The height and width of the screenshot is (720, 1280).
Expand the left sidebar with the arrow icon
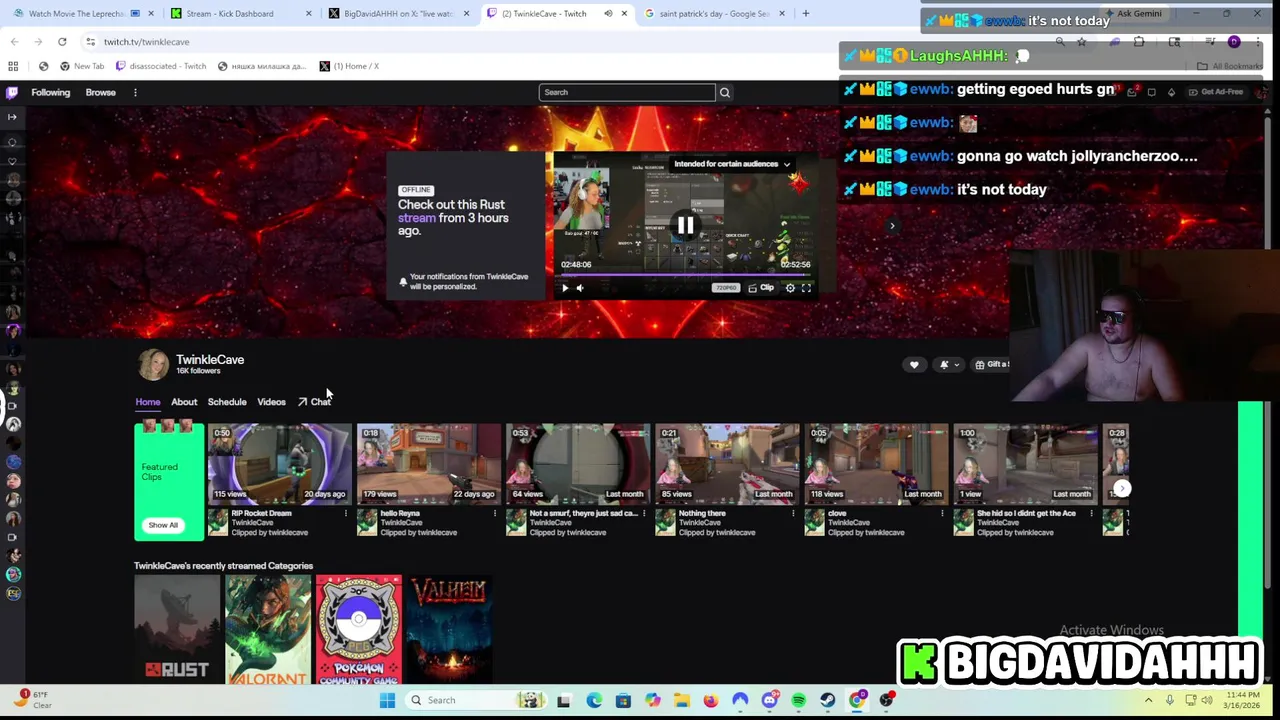point(12,117)
